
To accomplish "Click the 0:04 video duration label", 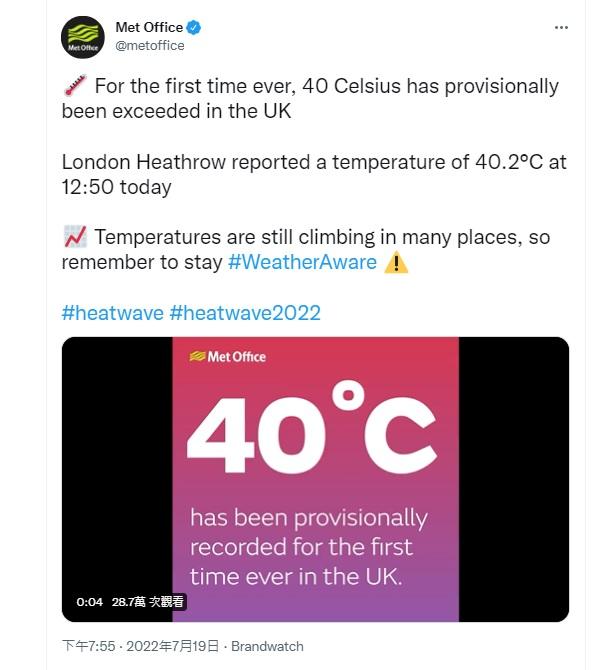I will click(x=90, y=602).
